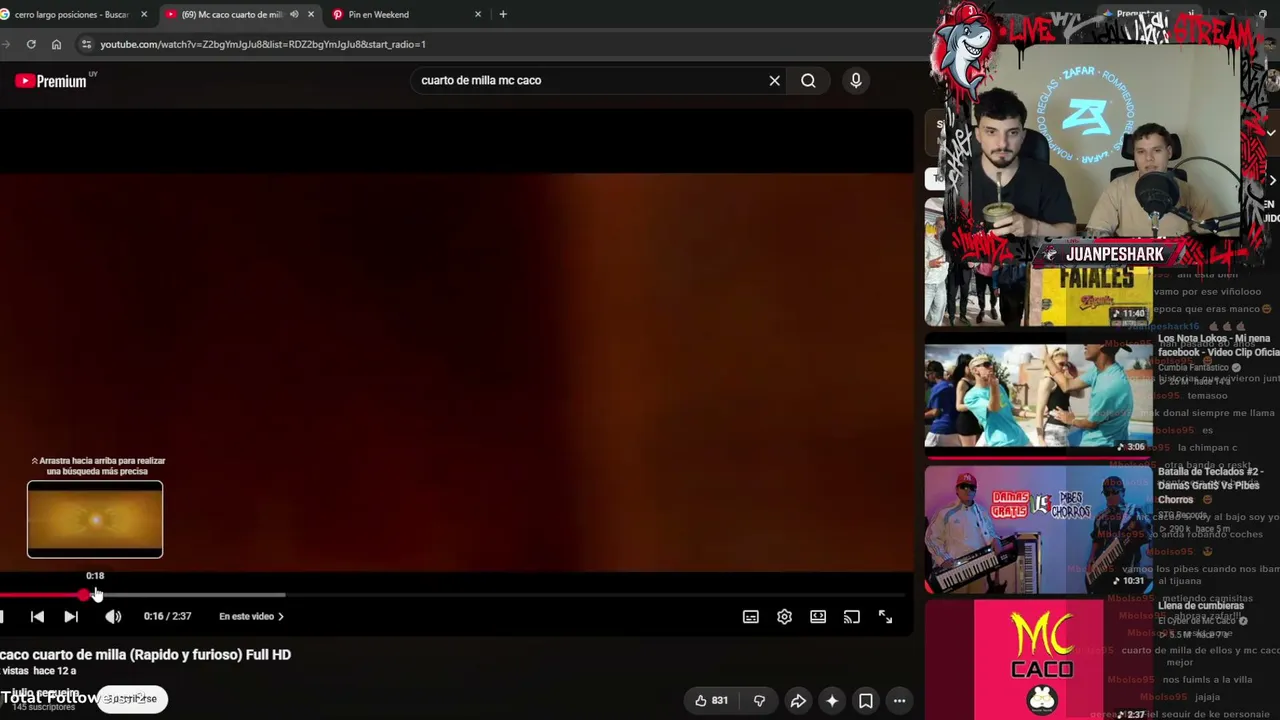The image size is (1280, 720).
Task: Close the 'cerro largo posiciones' browser tab
Action: point(144,15)
